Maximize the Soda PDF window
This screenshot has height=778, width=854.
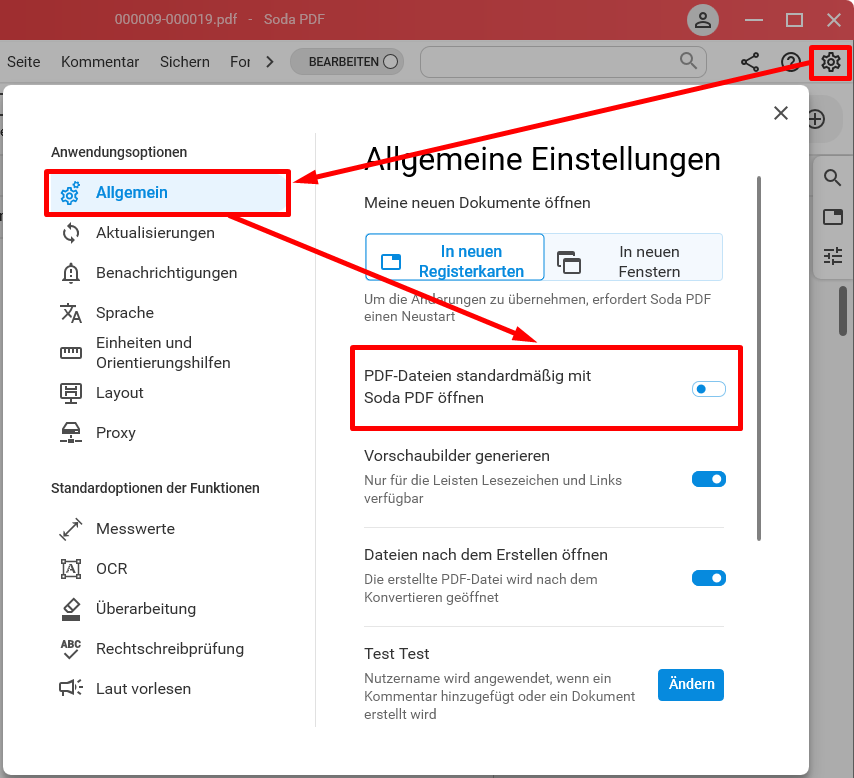tap(794, 20)
